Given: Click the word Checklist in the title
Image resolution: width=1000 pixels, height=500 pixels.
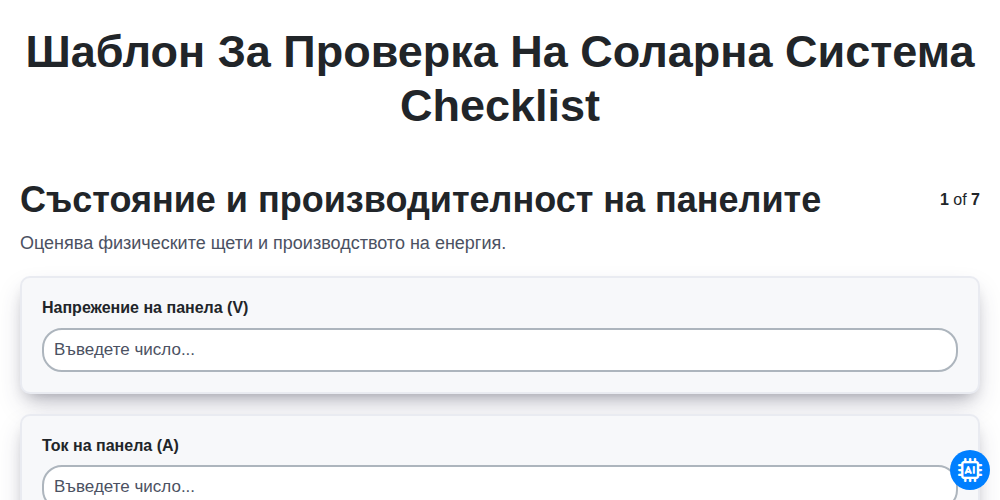Looking at the screenshot, I should click(500, 106).
